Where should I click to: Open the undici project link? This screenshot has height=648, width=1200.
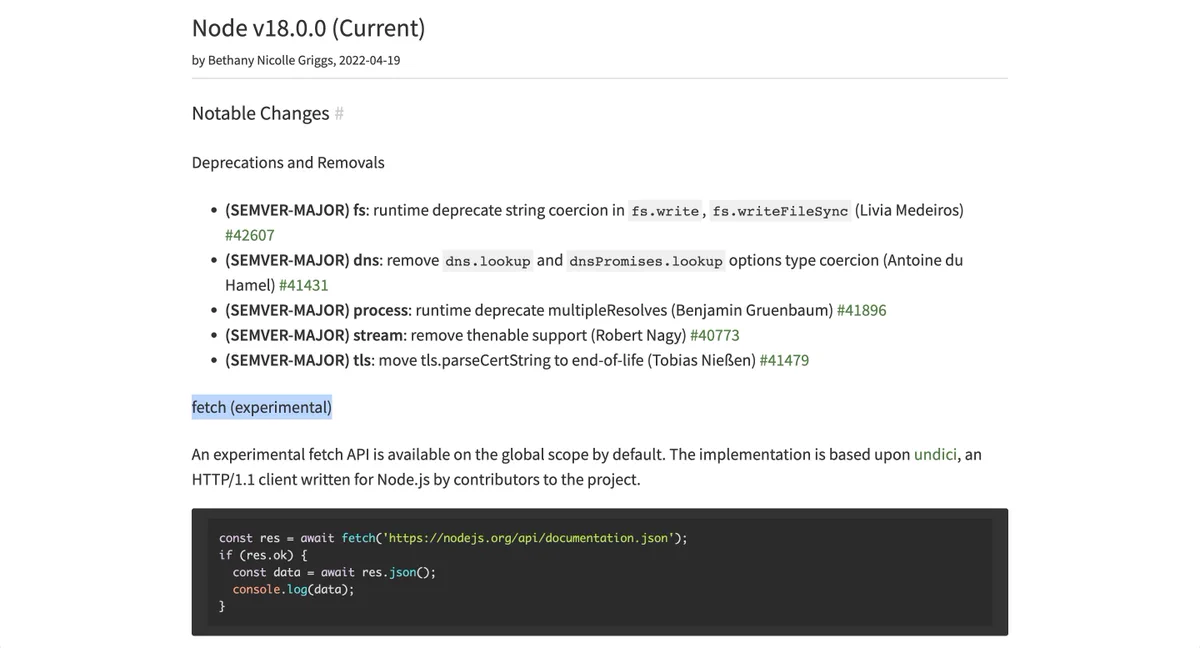(937, 454)
